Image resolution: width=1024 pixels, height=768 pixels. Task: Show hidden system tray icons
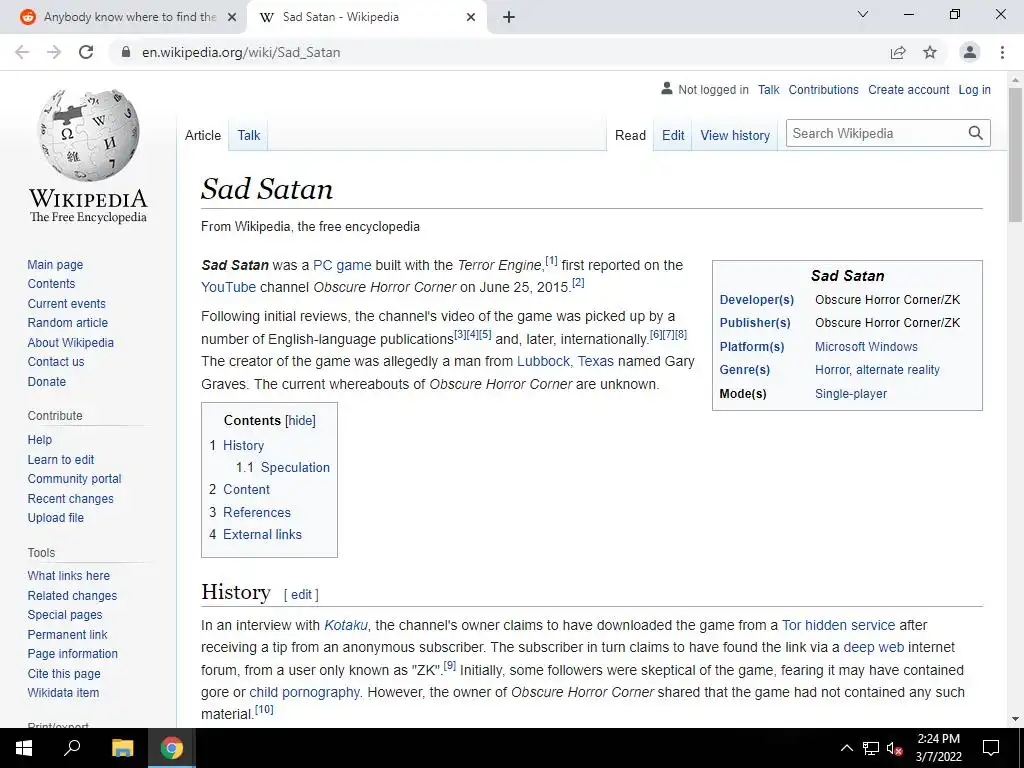846,748
